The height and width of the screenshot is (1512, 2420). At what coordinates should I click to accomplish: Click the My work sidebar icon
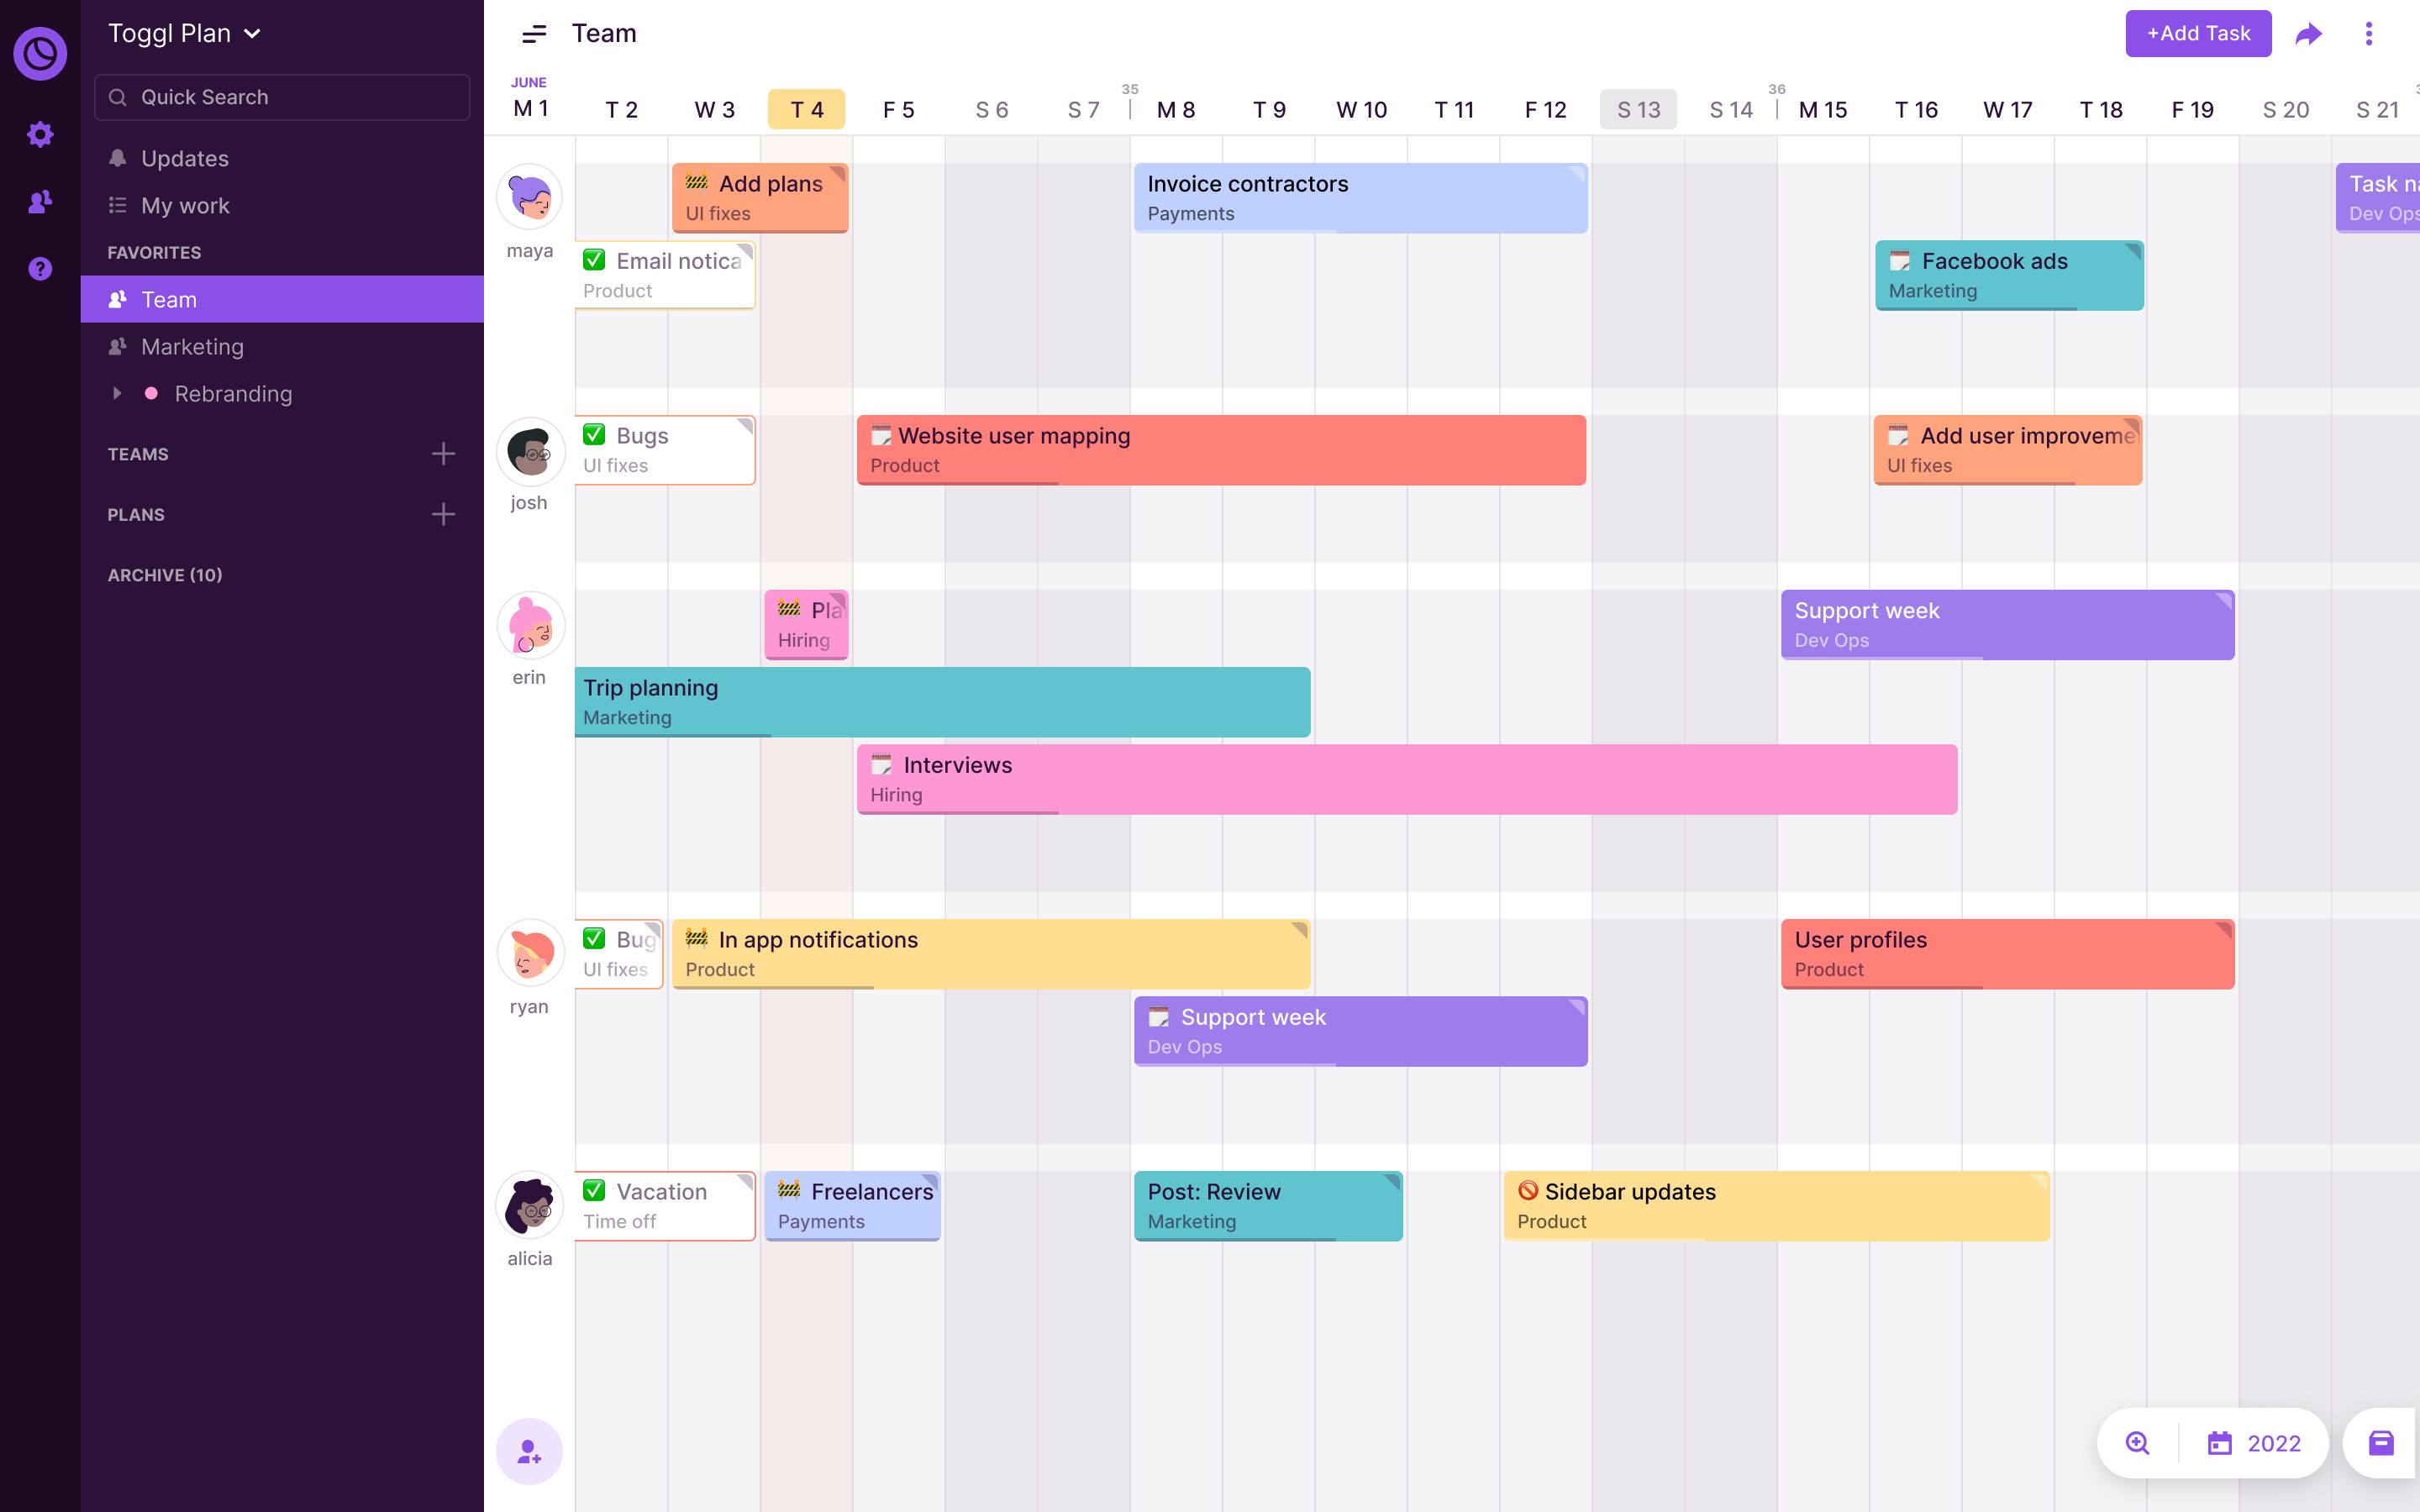115,206
